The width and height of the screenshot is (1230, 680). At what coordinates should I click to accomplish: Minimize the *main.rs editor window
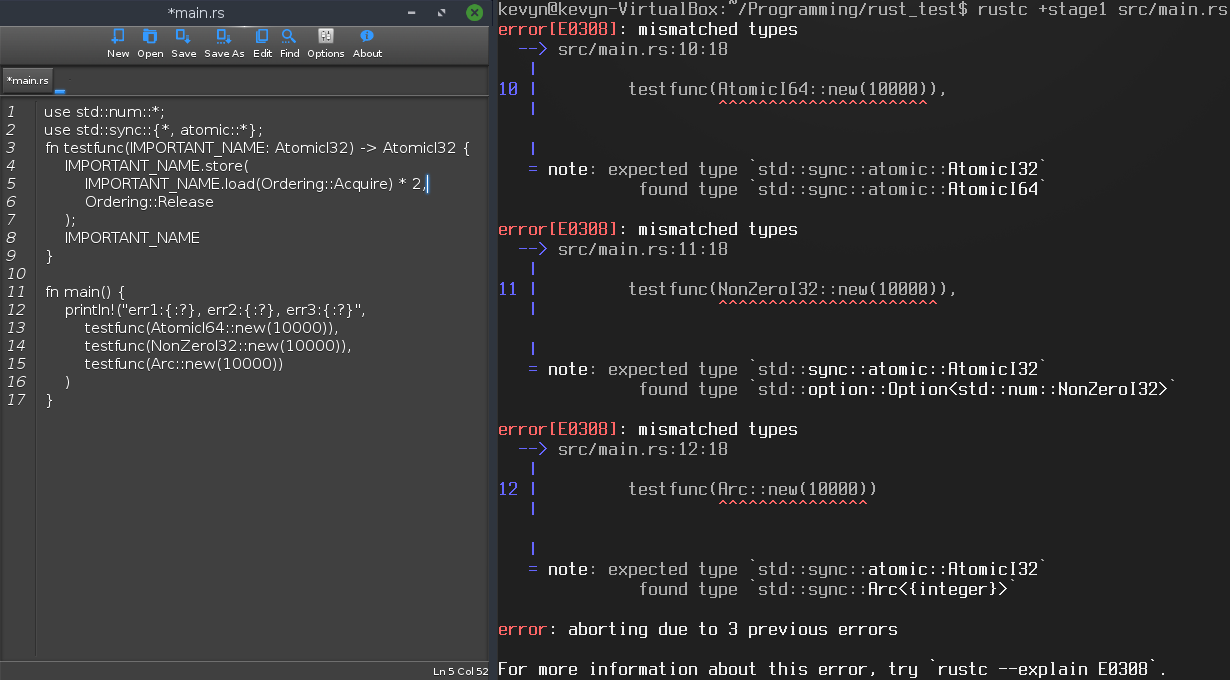(411, 13)
